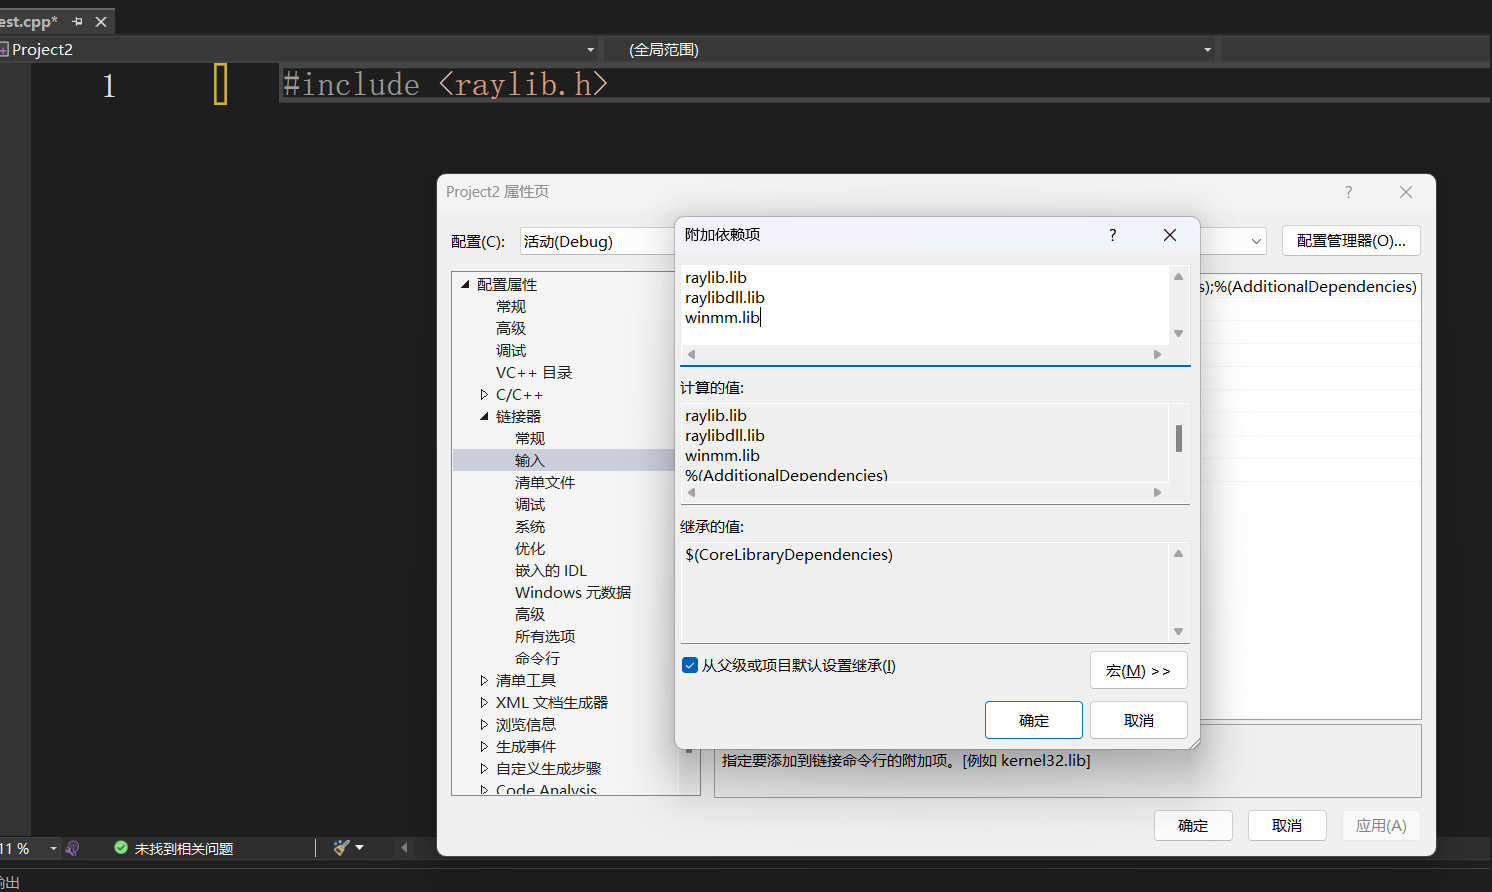Click the backward navigation arrow near Code Cleanup
The height and width of the screenshot is (892, 1492).
[x=404, y=847]
